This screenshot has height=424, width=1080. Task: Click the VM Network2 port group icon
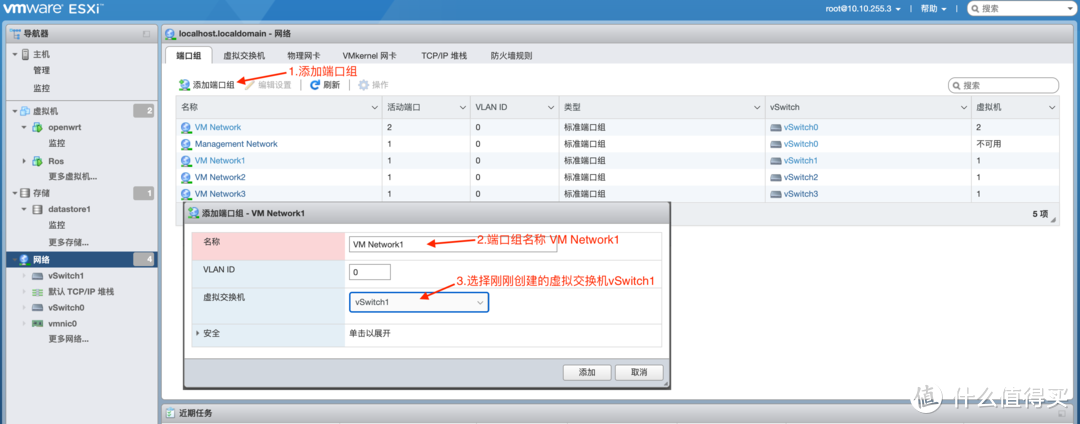186,178
